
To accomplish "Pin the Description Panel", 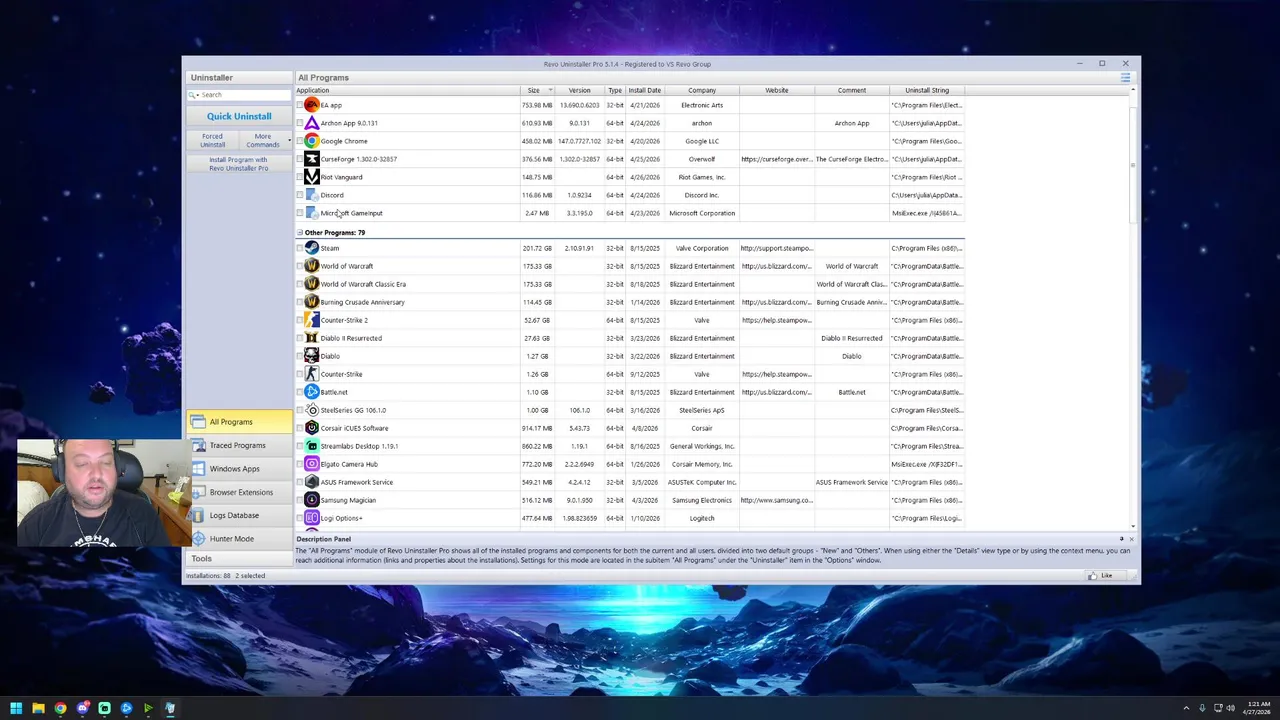I will coord(1121,539).
